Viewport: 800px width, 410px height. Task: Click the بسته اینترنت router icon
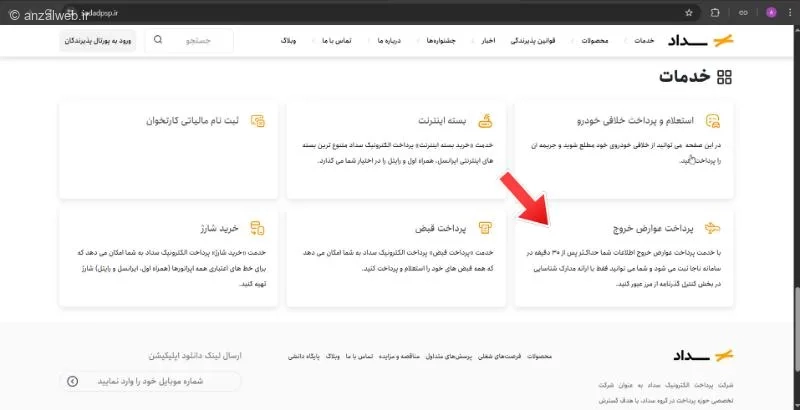[485, 121]
